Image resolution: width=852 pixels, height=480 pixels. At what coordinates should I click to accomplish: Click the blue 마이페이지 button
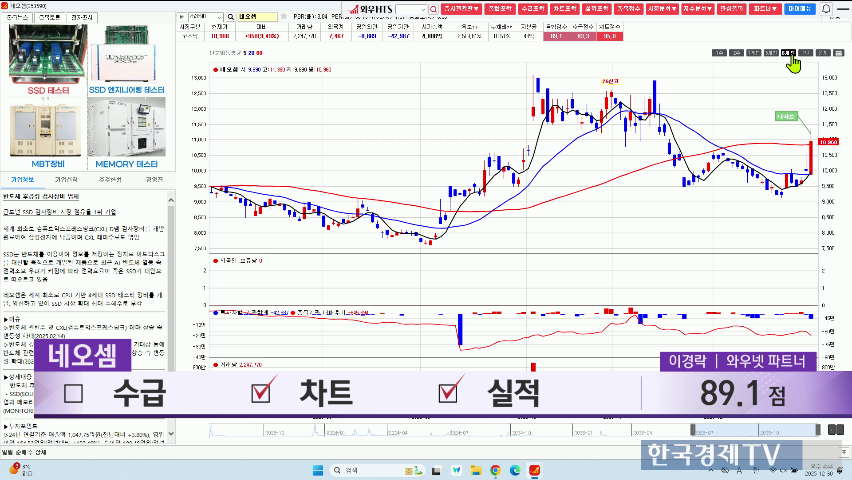tap(798, 8)
